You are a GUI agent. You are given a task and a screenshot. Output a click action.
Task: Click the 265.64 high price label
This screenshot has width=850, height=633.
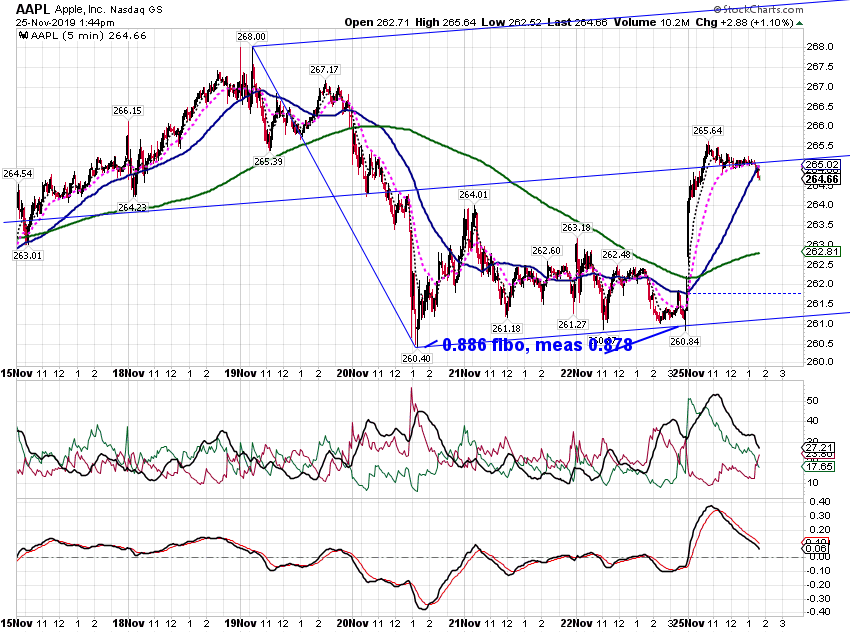tap(707, 131)
